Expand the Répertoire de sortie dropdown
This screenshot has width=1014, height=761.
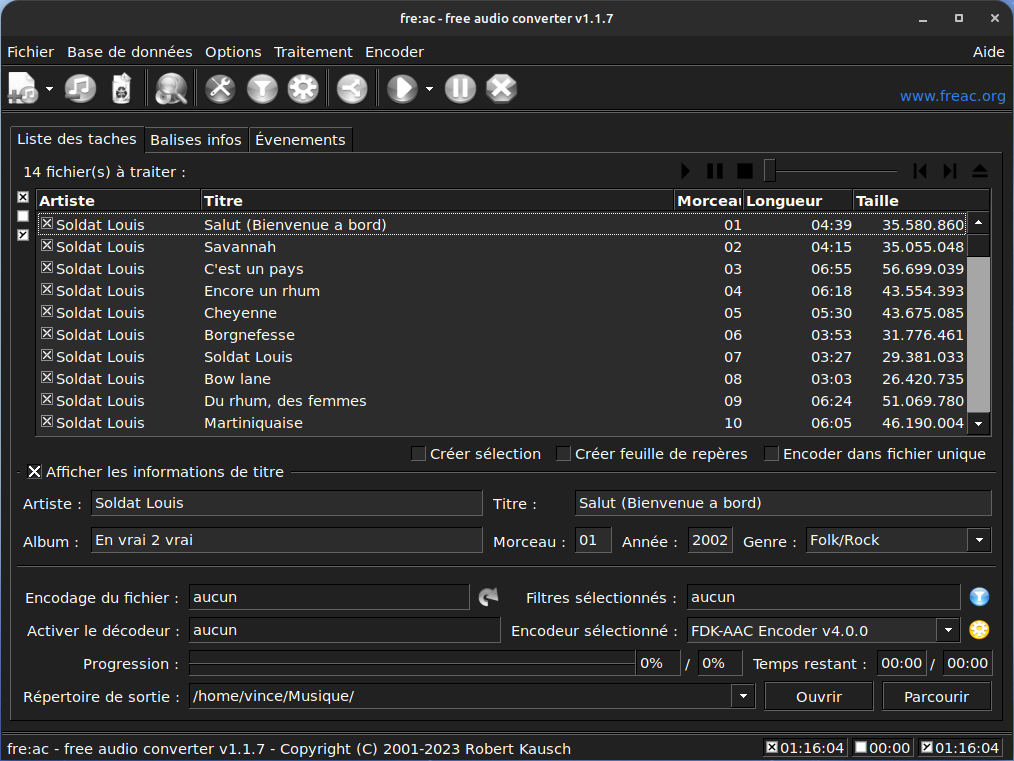pos(742,696)
